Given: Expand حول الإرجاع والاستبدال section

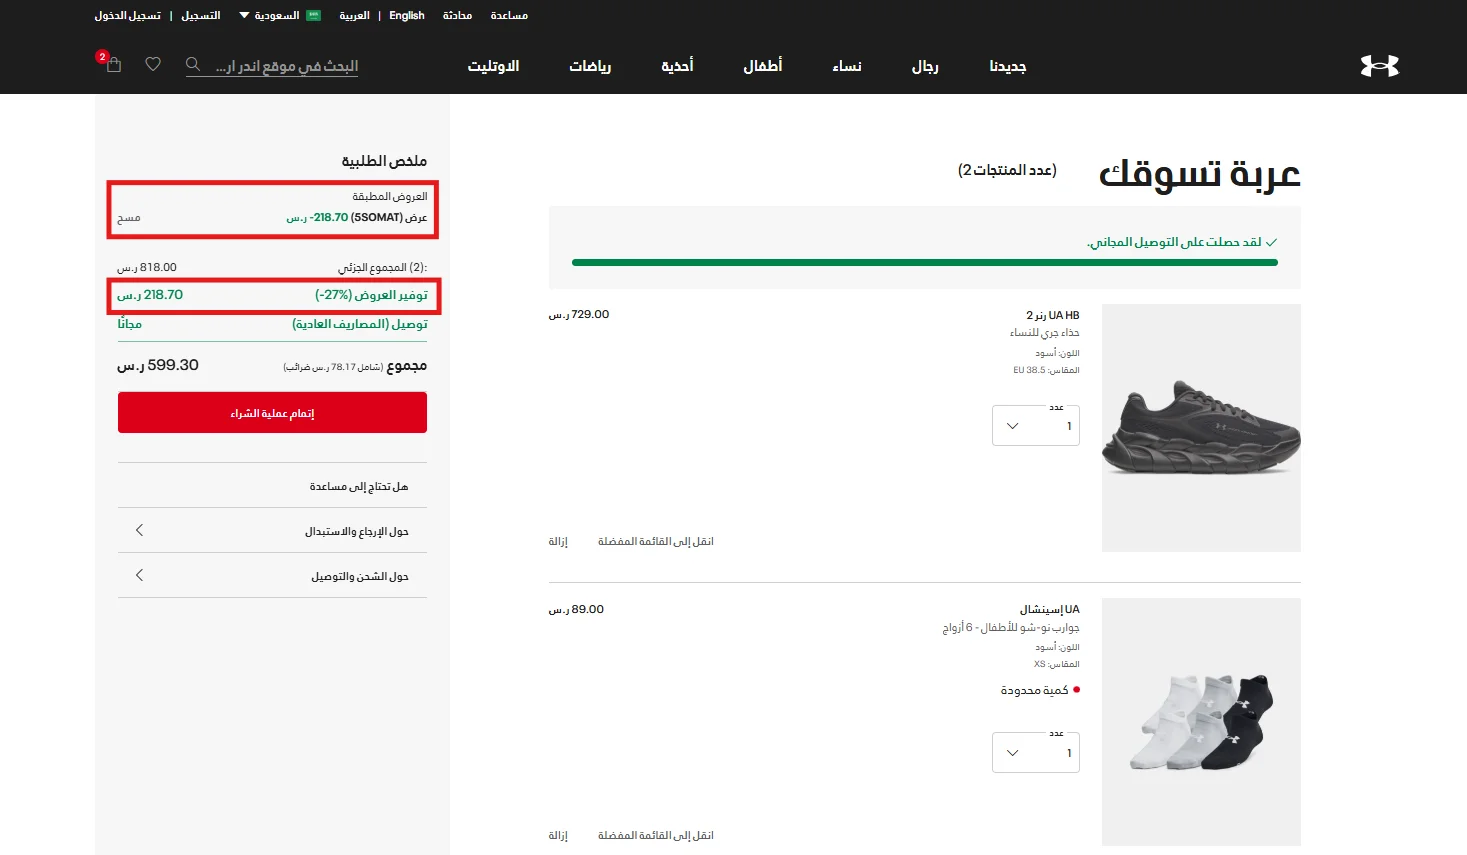Looking at the screenshot, I should click(x=272, y=531).
